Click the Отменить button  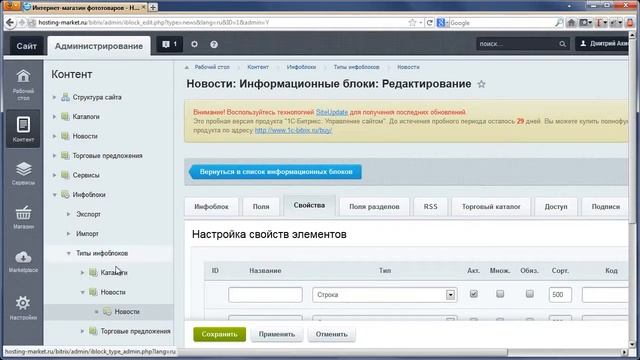coord(331,334)
